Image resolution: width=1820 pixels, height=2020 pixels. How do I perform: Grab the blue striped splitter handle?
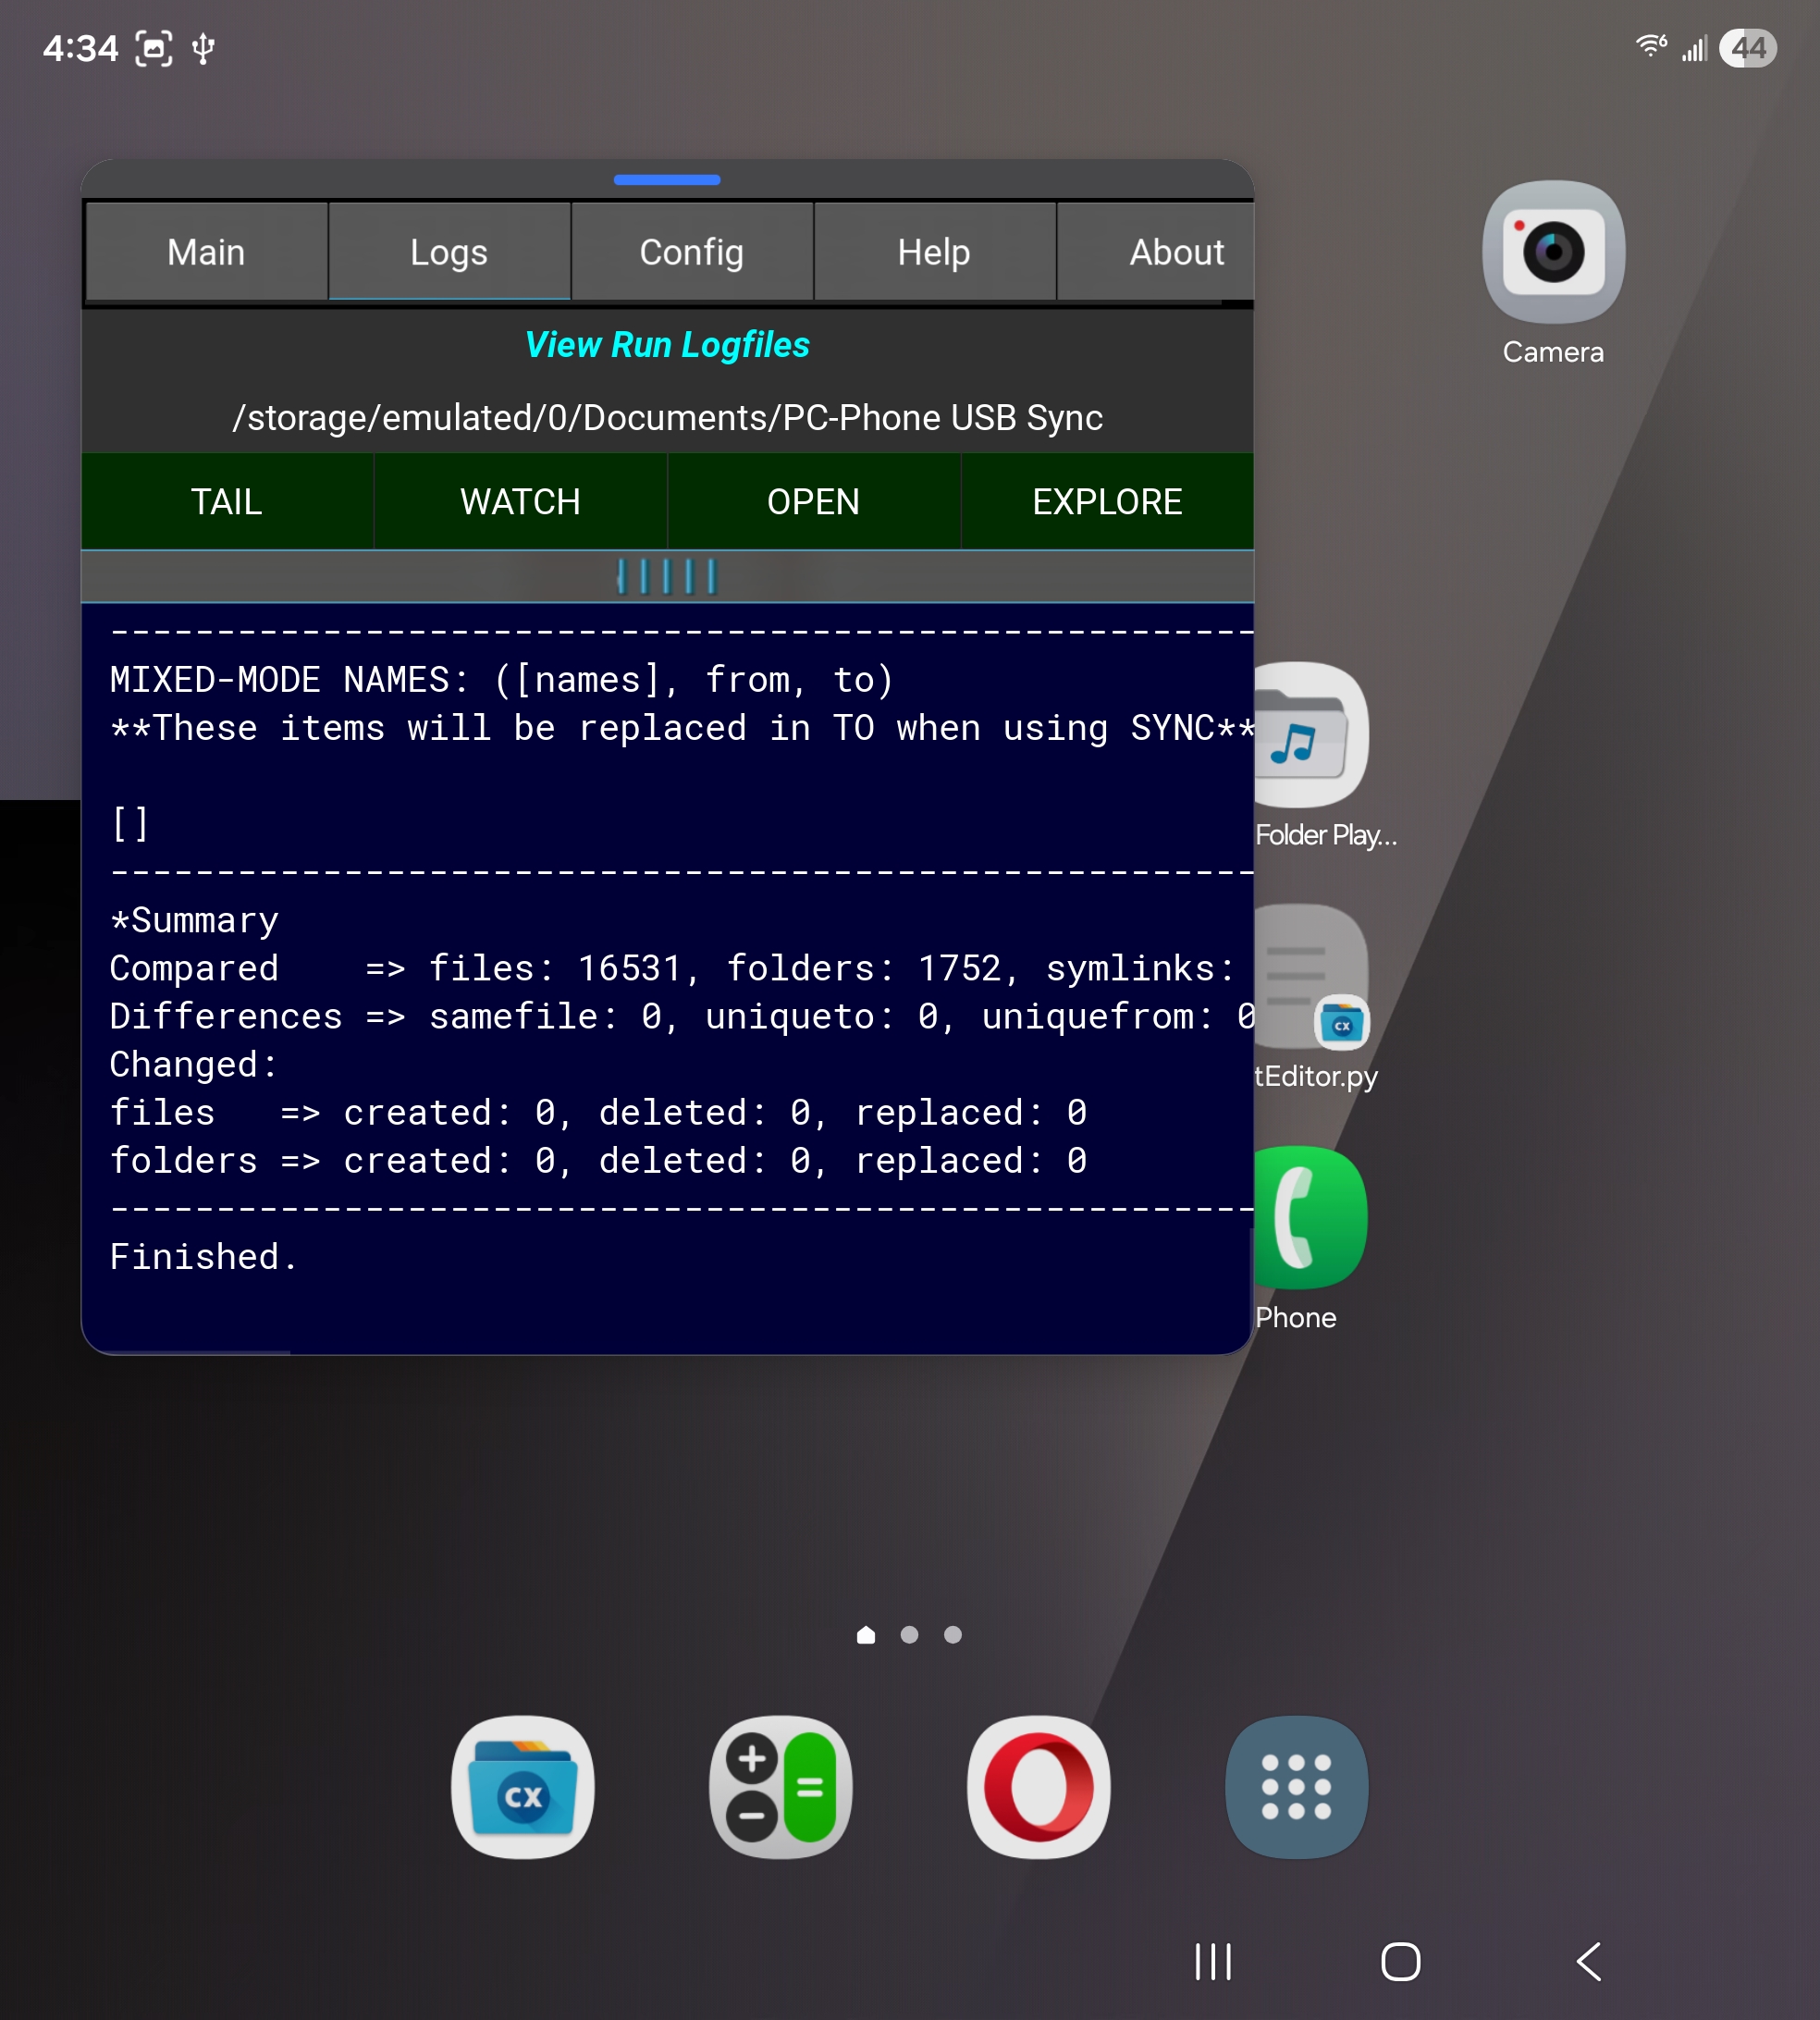tap(667, 576)
